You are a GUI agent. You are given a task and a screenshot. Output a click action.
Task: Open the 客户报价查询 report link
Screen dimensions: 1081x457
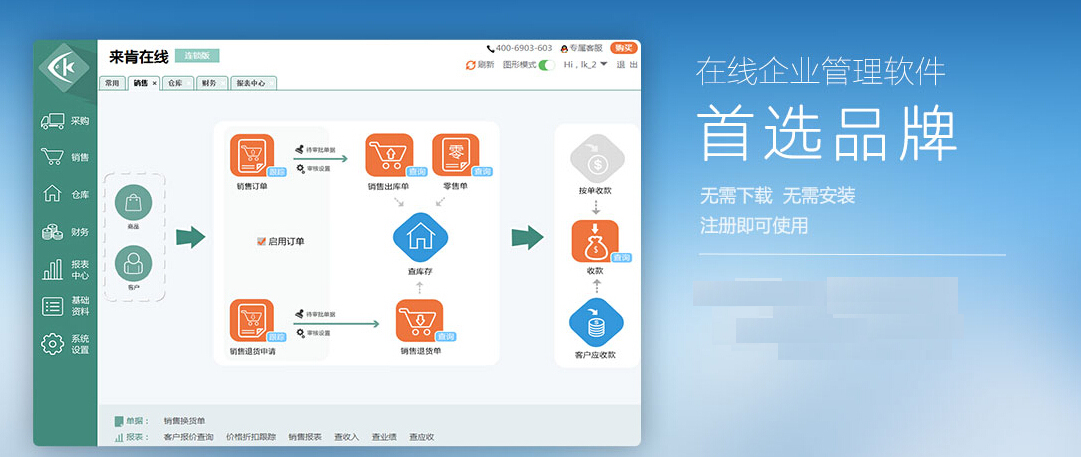coord(188,437)
